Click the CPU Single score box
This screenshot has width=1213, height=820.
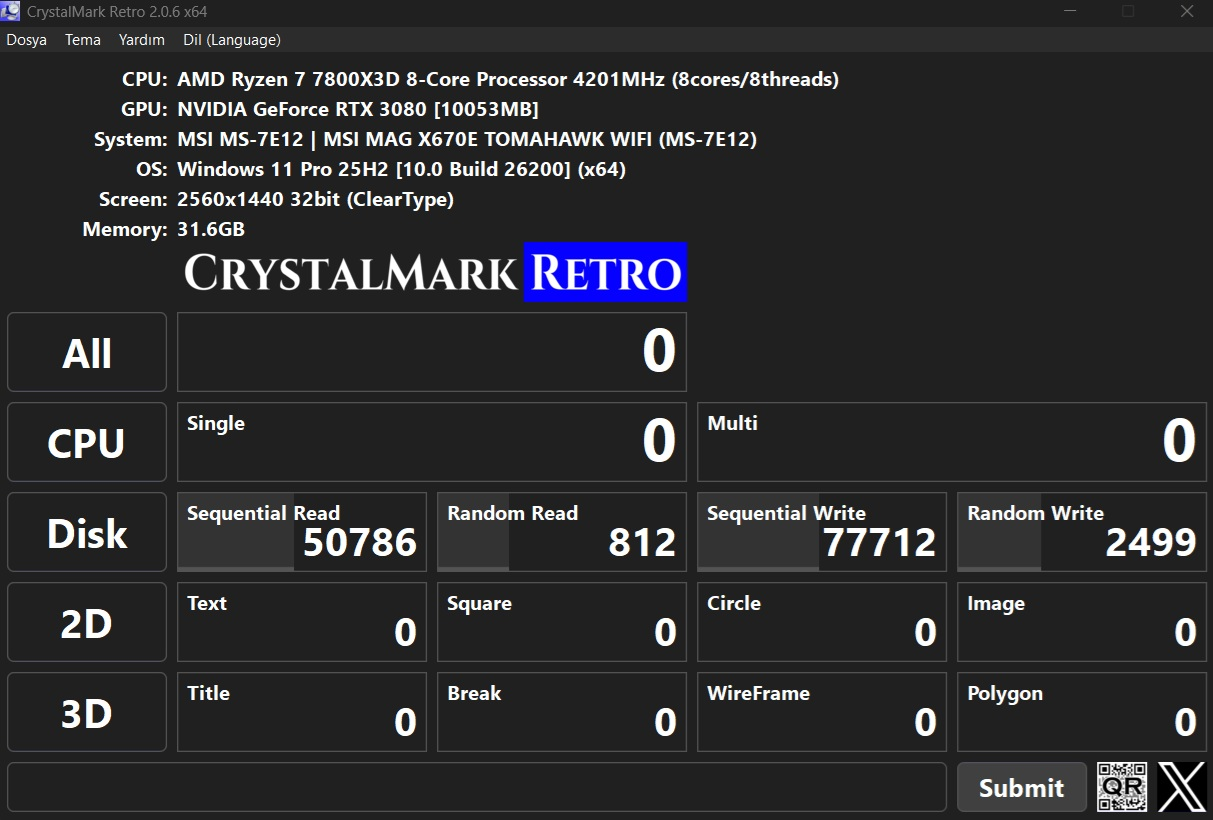tap(432, 442)
